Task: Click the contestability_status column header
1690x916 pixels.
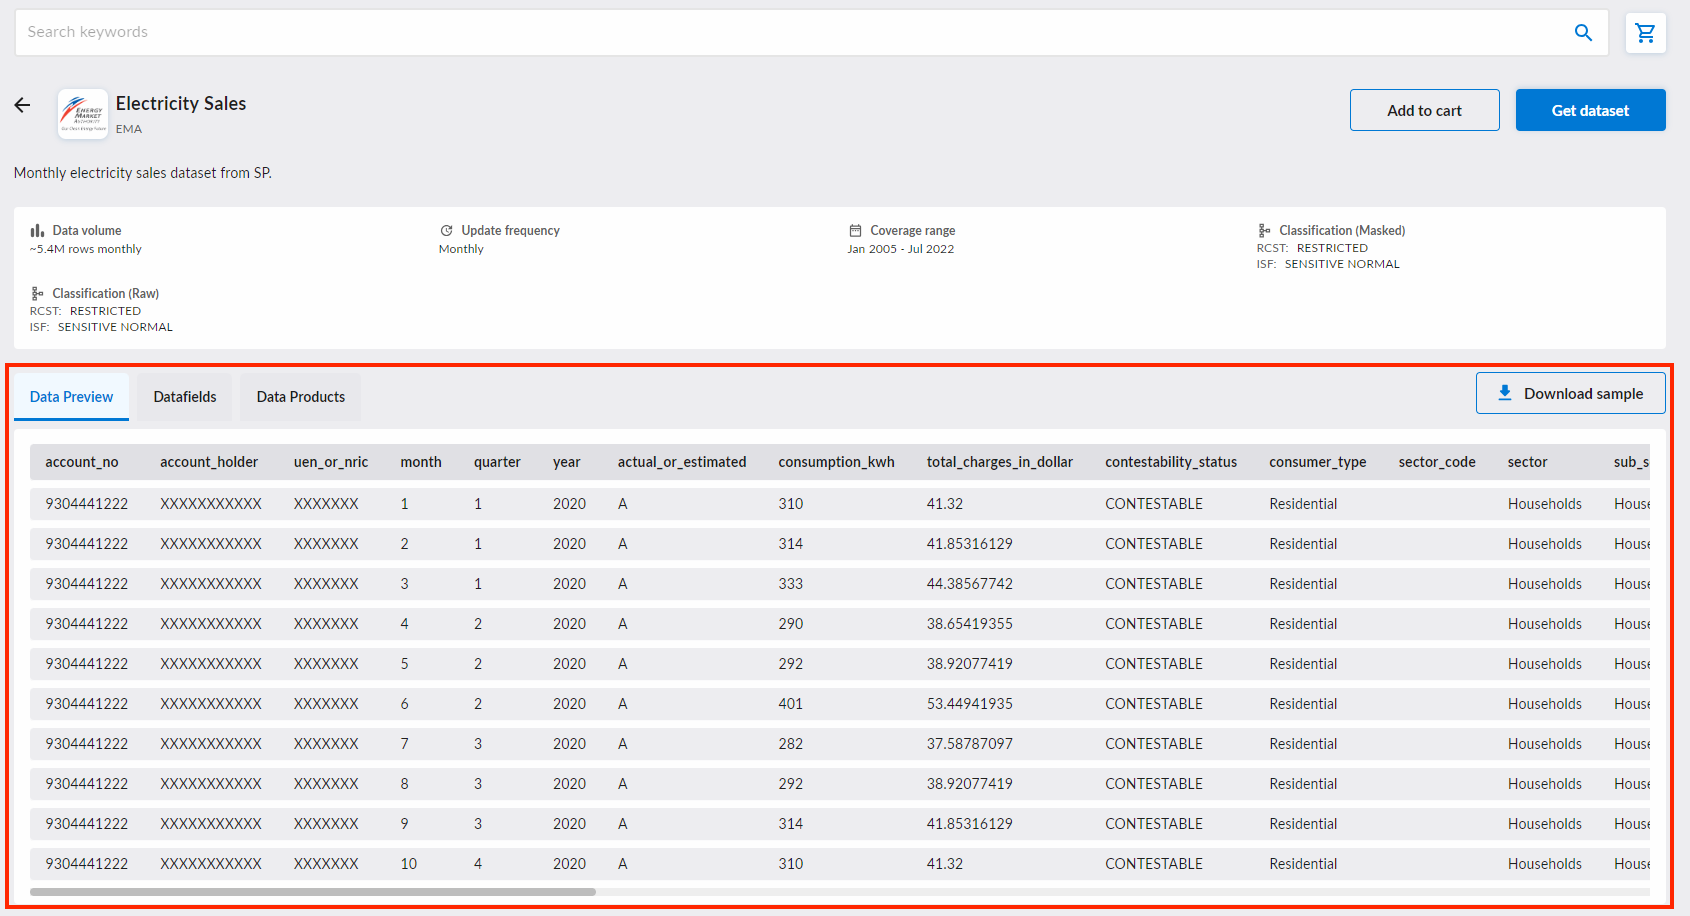Action: (1171, 462)
